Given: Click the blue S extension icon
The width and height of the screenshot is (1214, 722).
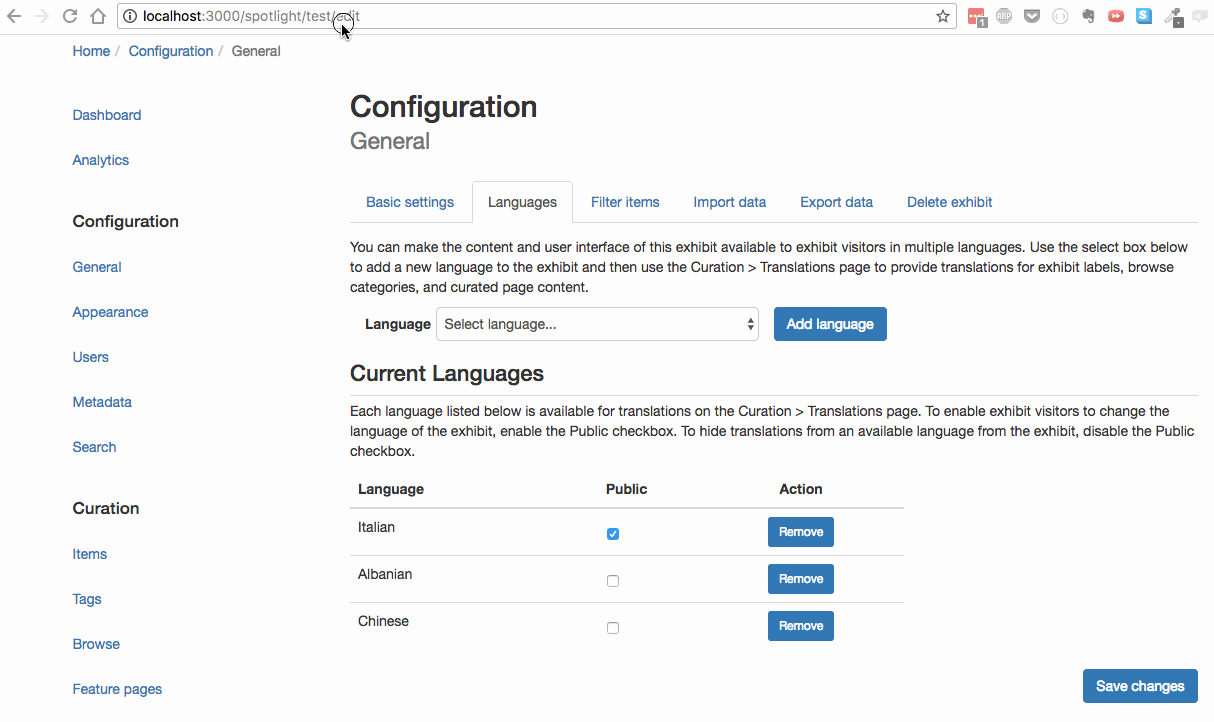Looking at the screenshot, I should [1144, 15].
